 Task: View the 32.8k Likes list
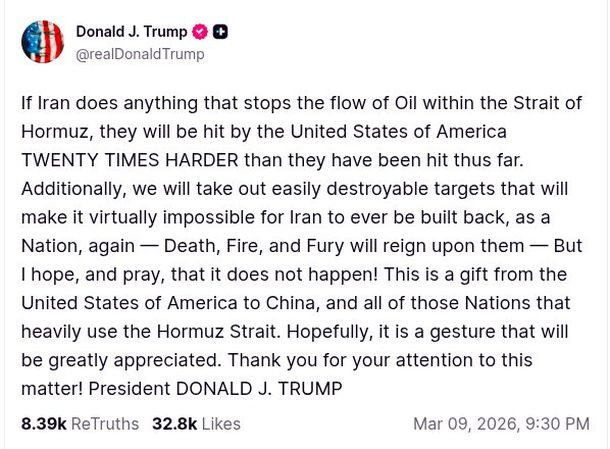point(196,424)
